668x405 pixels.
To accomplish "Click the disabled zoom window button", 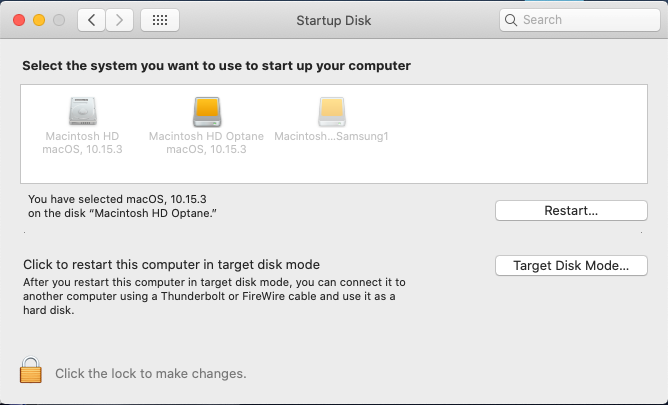I will click(x=59, y=20).
